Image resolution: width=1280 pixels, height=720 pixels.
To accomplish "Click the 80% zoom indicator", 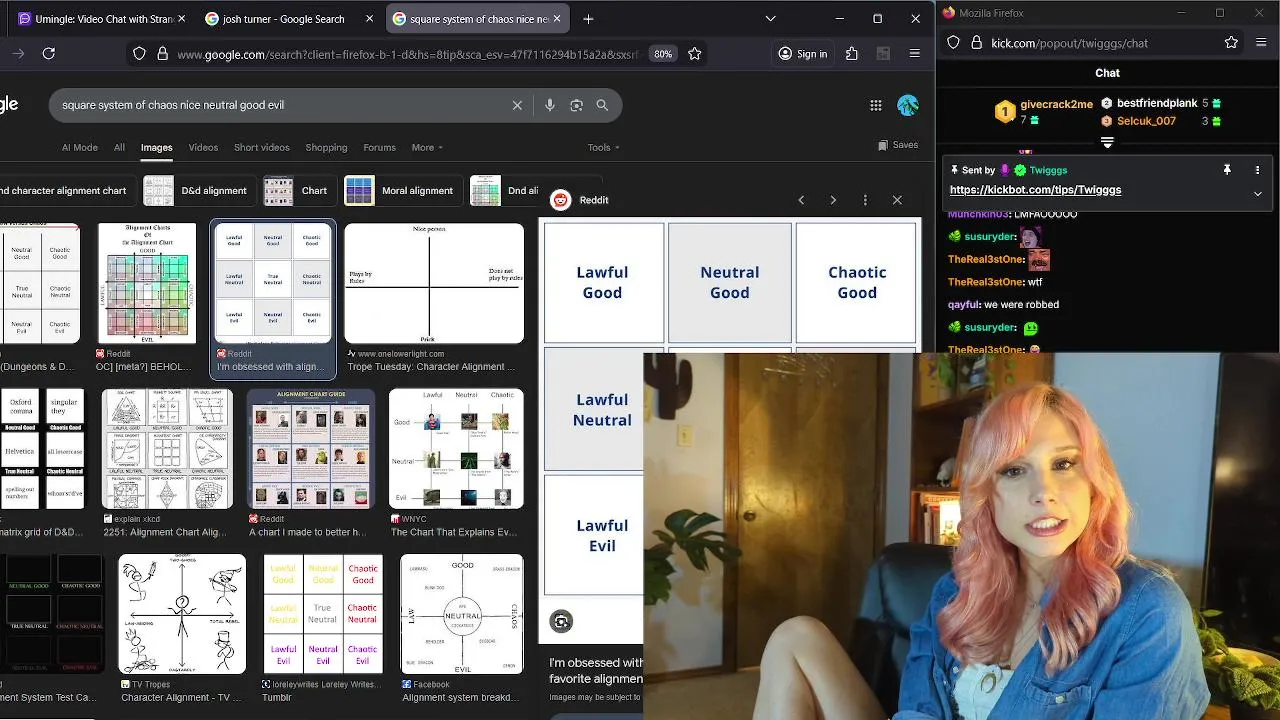I will point(663,54).
